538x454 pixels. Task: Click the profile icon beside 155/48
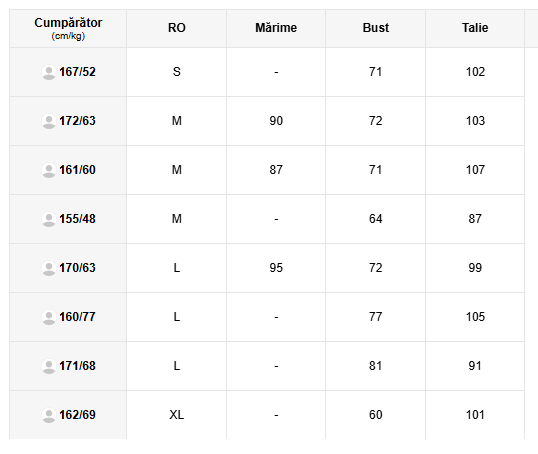[49, 219]
